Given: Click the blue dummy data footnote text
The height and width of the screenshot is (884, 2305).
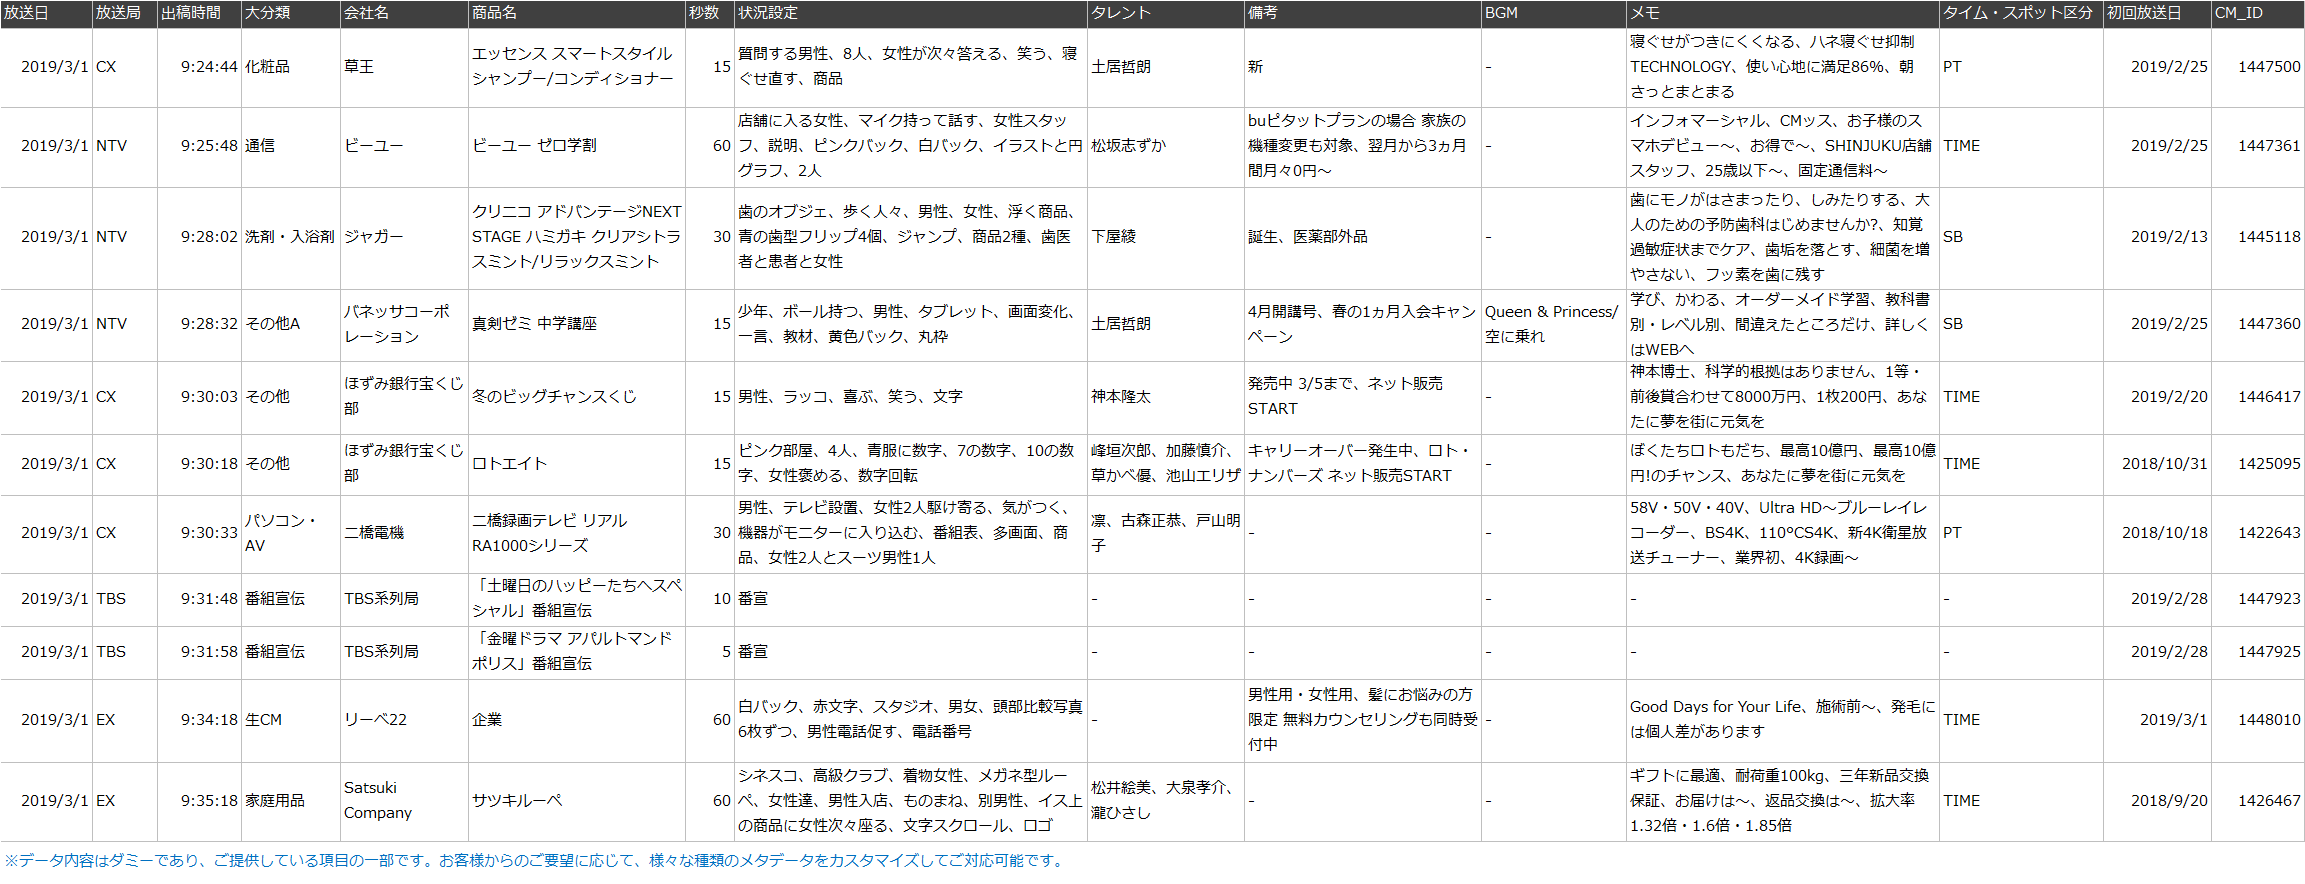Looking at the screenshot, I should click(x=535, y=861).
